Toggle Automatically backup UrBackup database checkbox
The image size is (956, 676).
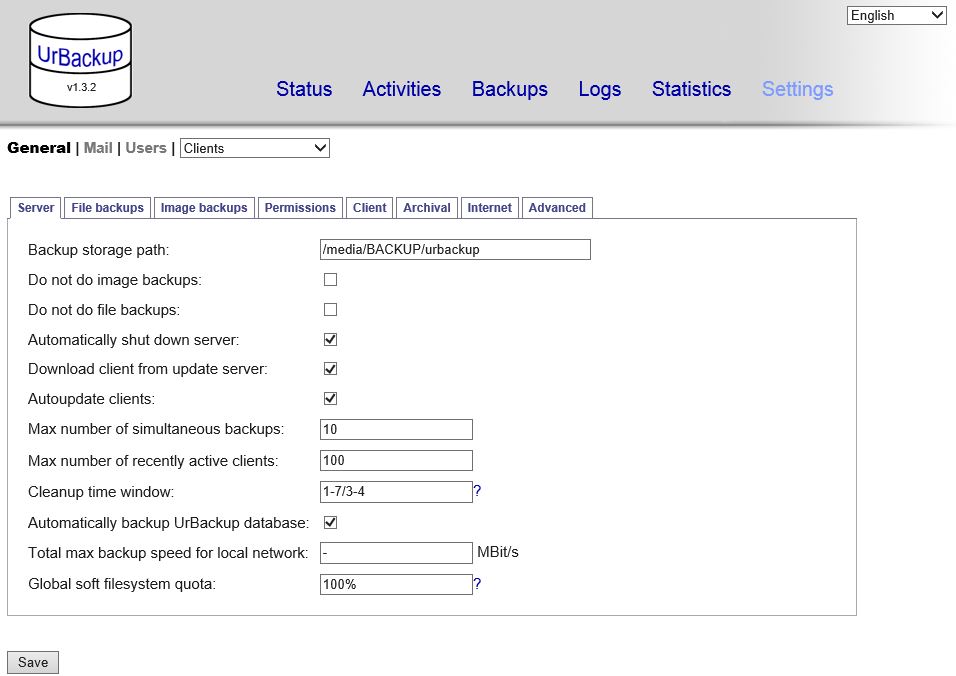click(330, 522)
